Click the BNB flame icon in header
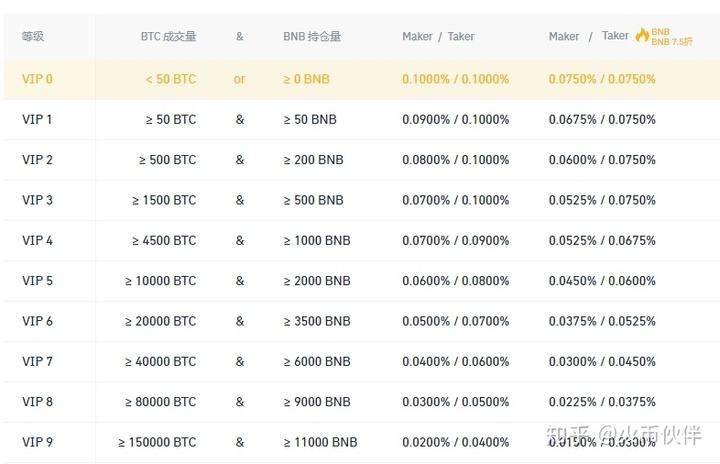This screenshot has height=464, width=720. (x=642, y=35)
